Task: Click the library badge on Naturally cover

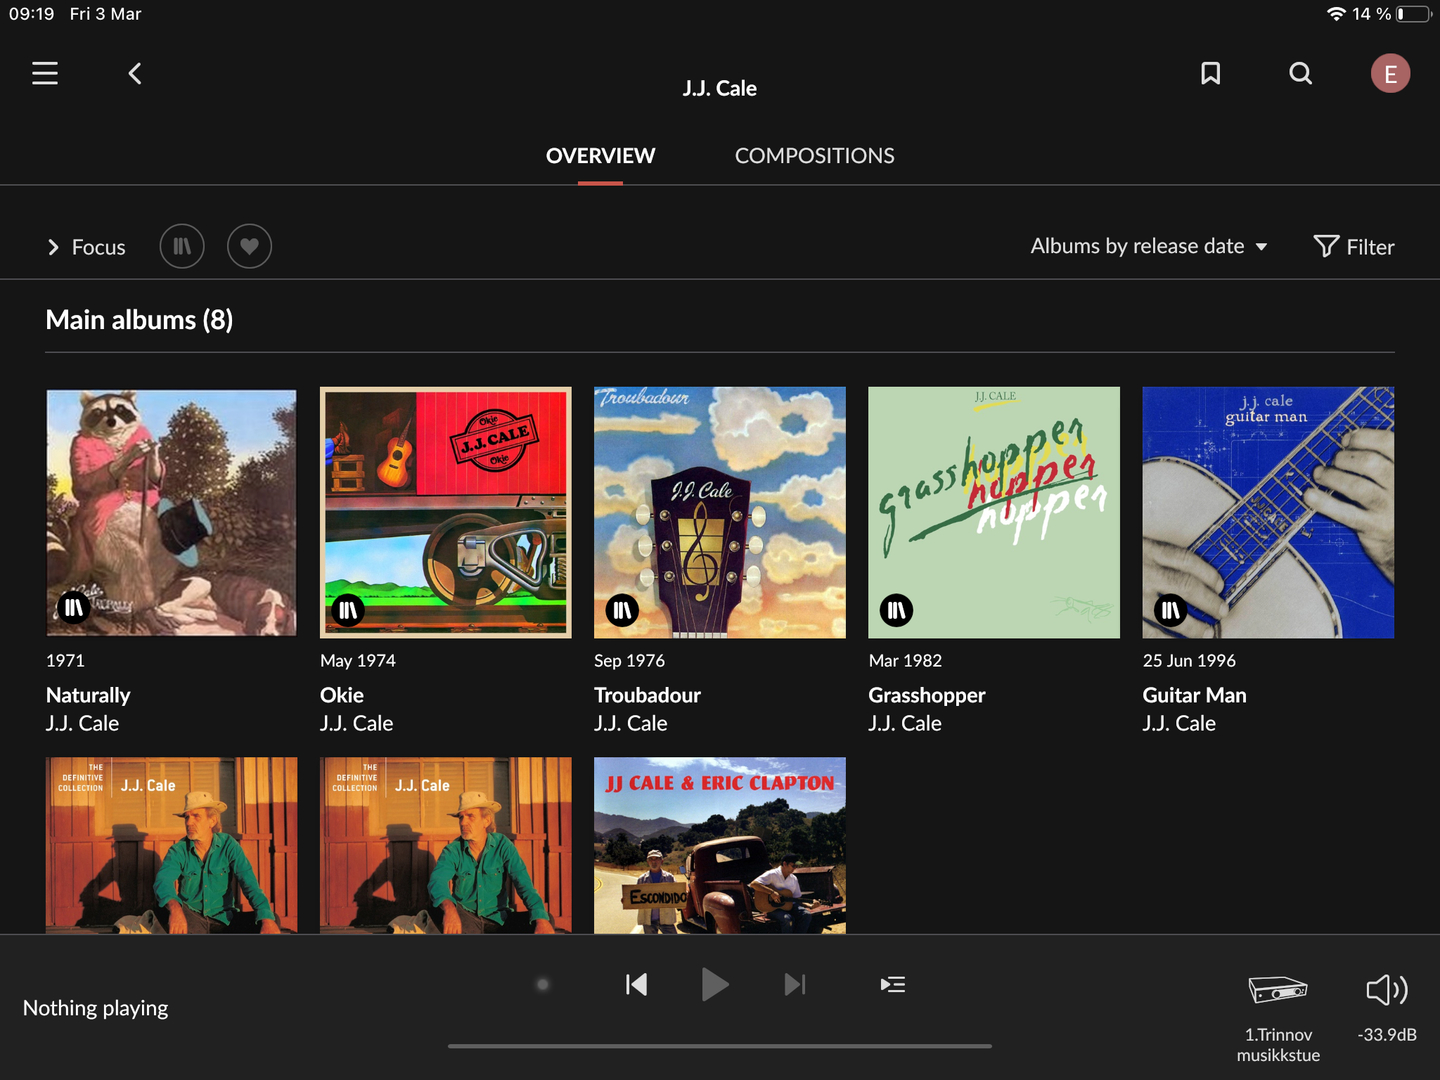Action: 74,607
